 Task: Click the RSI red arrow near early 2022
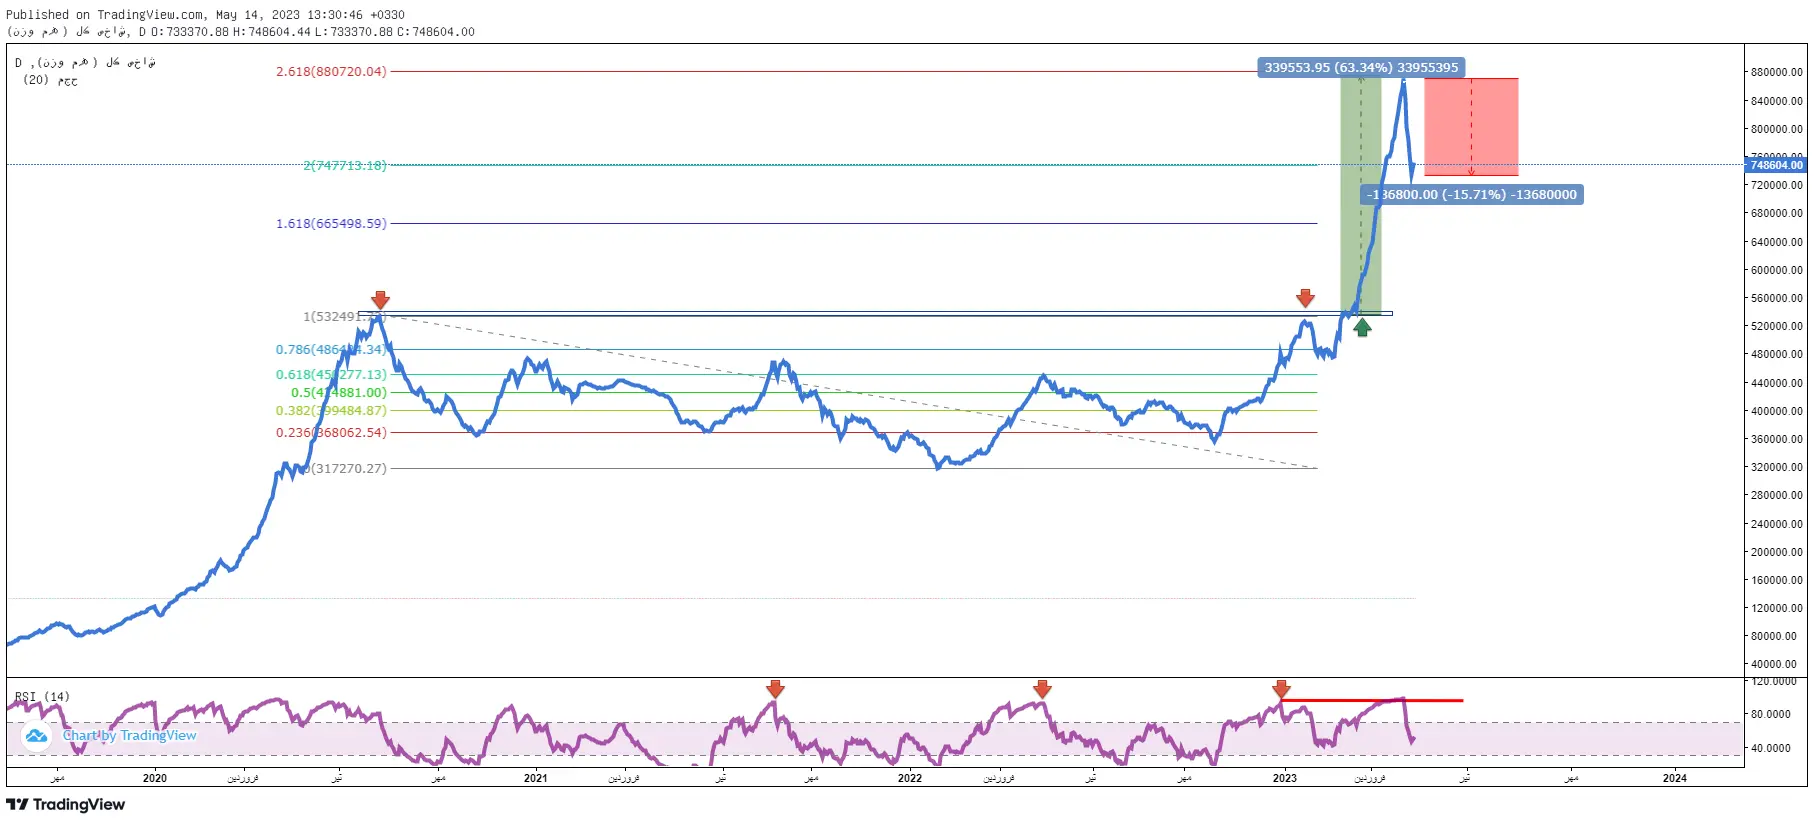[x=1042, y=689]
